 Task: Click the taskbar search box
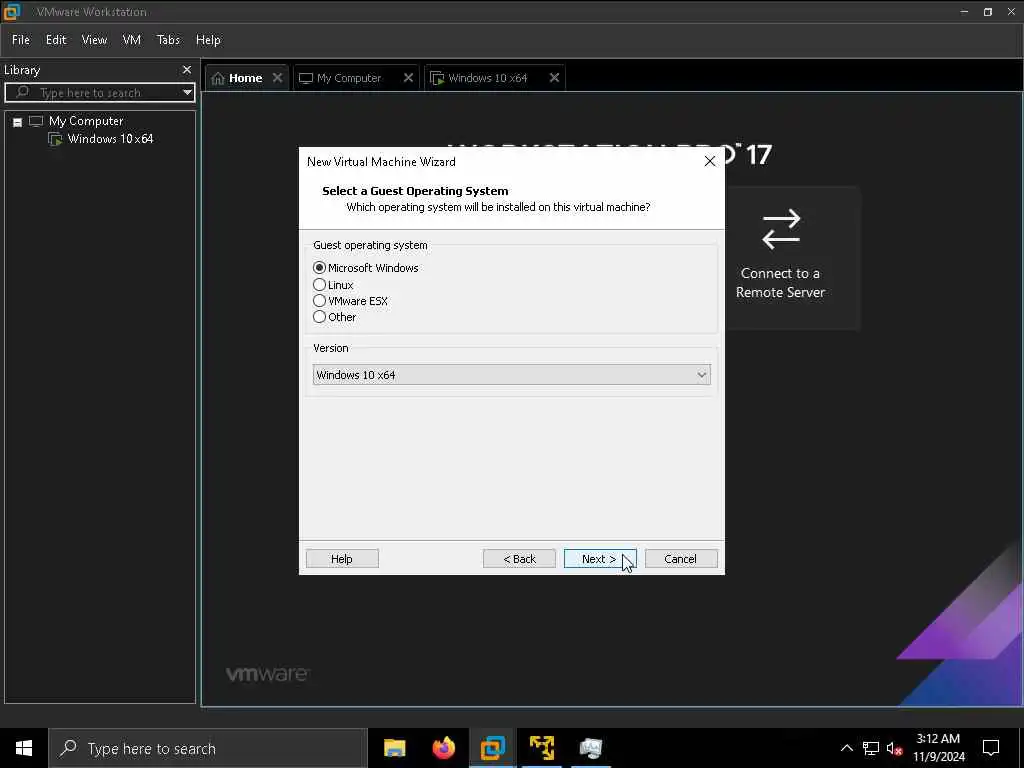(x=208, y=748)
